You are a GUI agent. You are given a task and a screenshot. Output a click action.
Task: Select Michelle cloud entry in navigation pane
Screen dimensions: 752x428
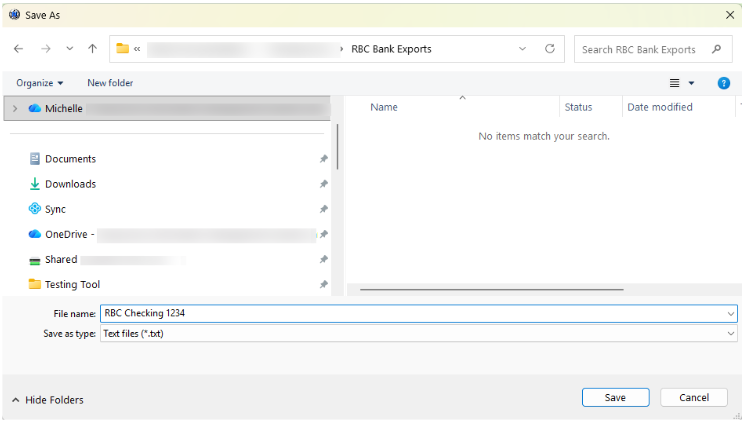167,109
